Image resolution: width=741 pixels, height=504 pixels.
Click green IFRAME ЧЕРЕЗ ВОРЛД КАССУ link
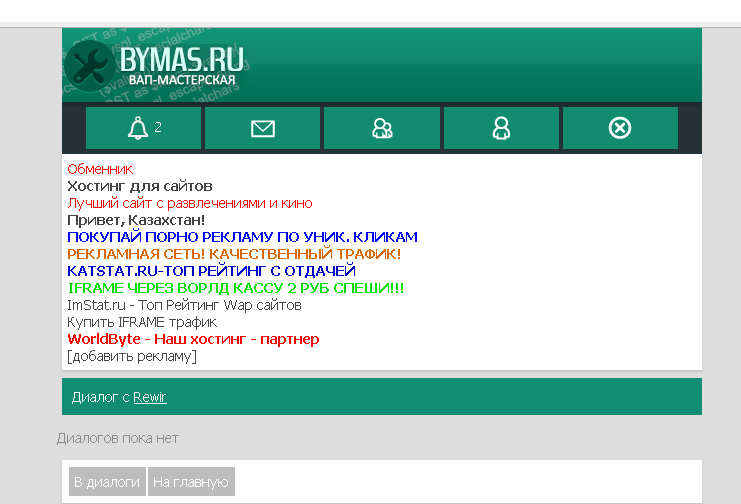[x=235, y=288]
